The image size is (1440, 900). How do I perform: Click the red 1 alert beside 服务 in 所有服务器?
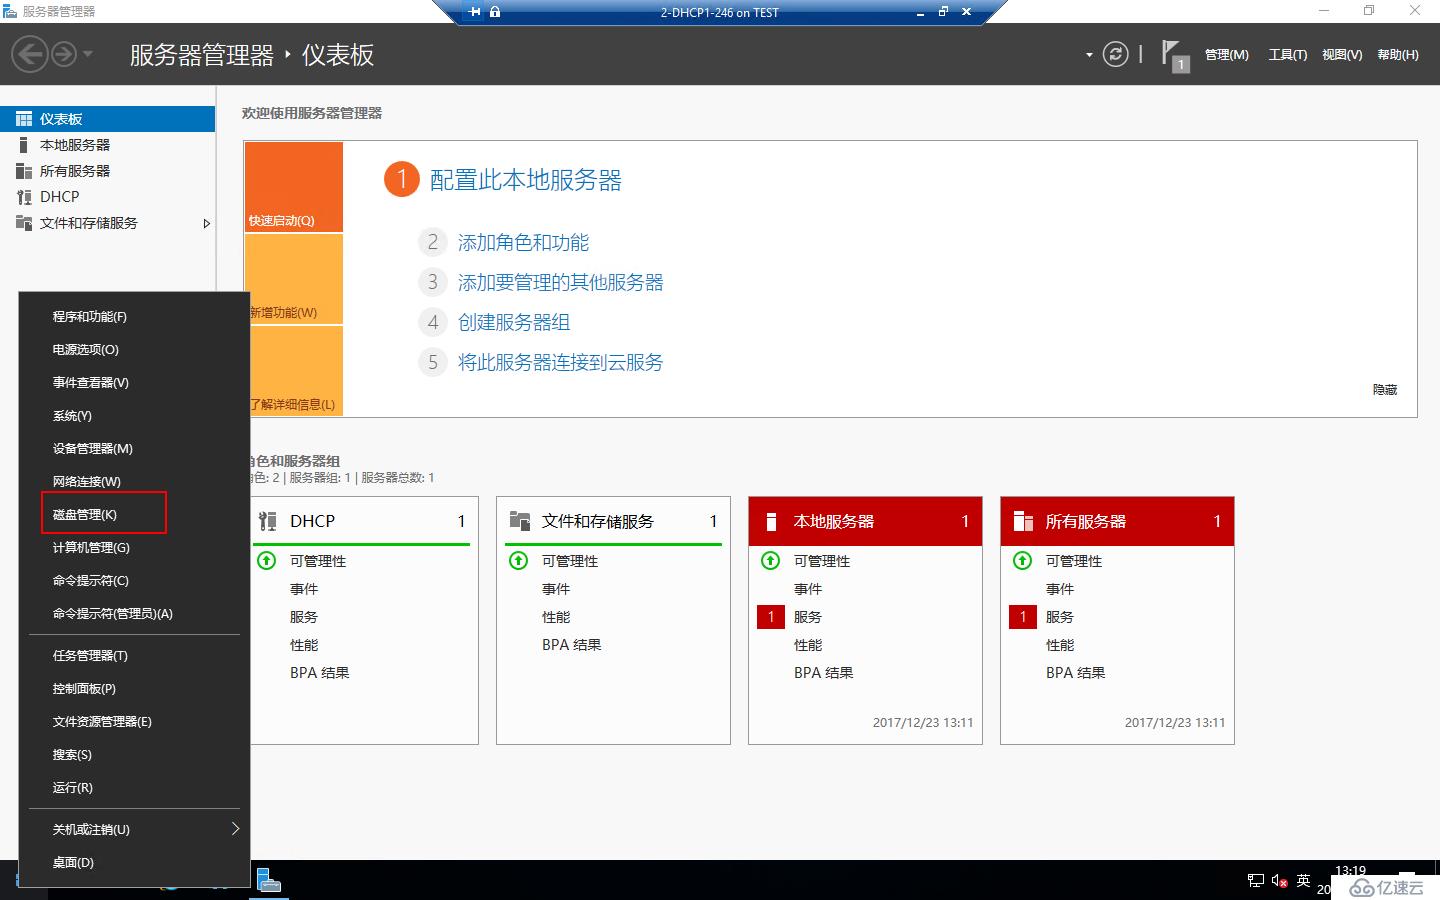[x=1023, y=617]
